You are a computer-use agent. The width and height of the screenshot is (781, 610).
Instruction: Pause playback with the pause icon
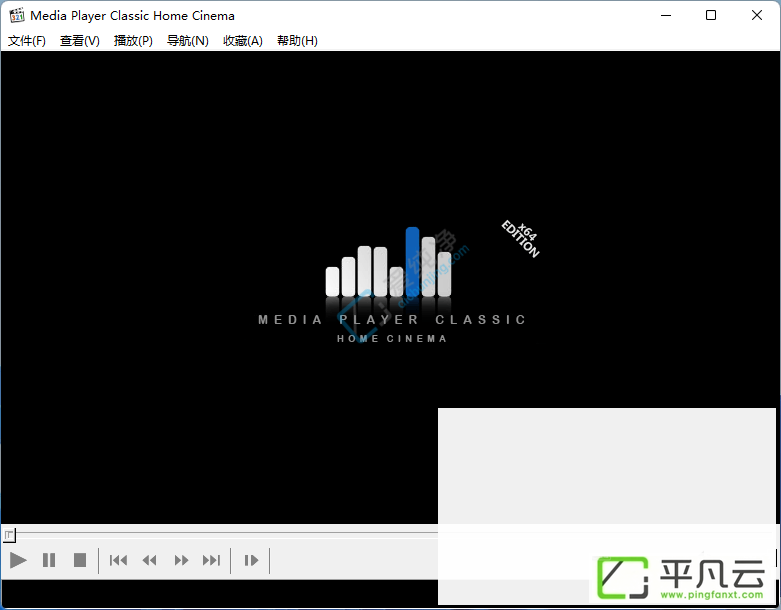(49, 560)
